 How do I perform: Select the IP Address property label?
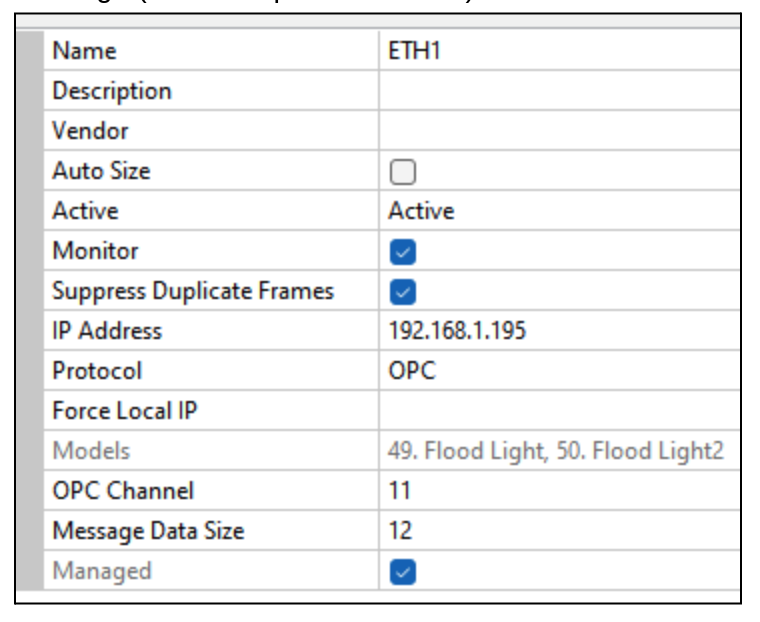(106, 331)
